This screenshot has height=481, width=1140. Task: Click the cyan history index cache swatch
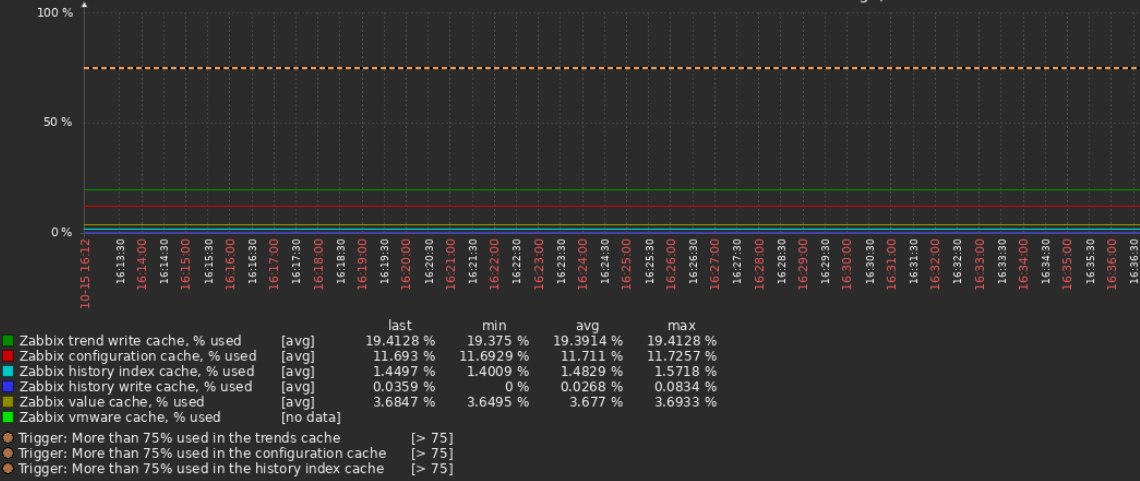[8, 371]
